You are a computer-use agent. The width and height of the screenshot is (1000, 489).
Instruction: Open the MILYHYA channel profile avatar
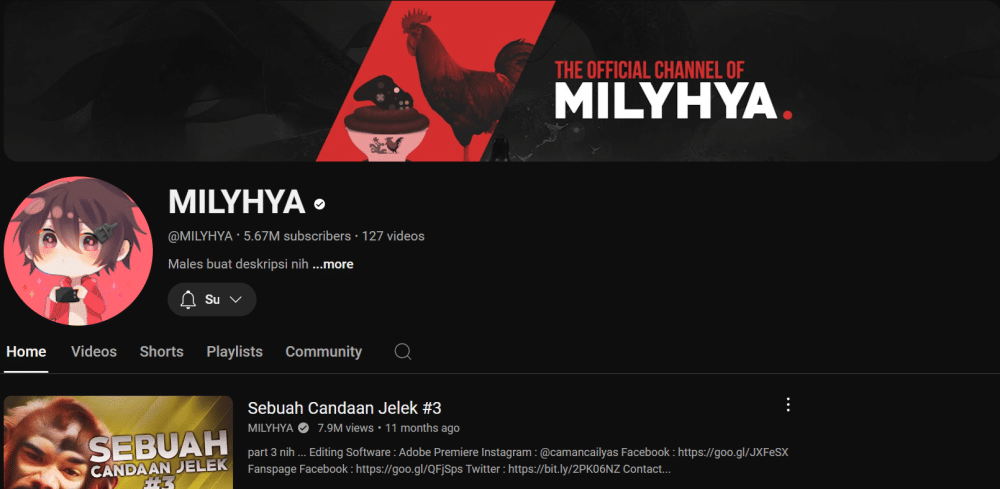(x=78, y=251)
